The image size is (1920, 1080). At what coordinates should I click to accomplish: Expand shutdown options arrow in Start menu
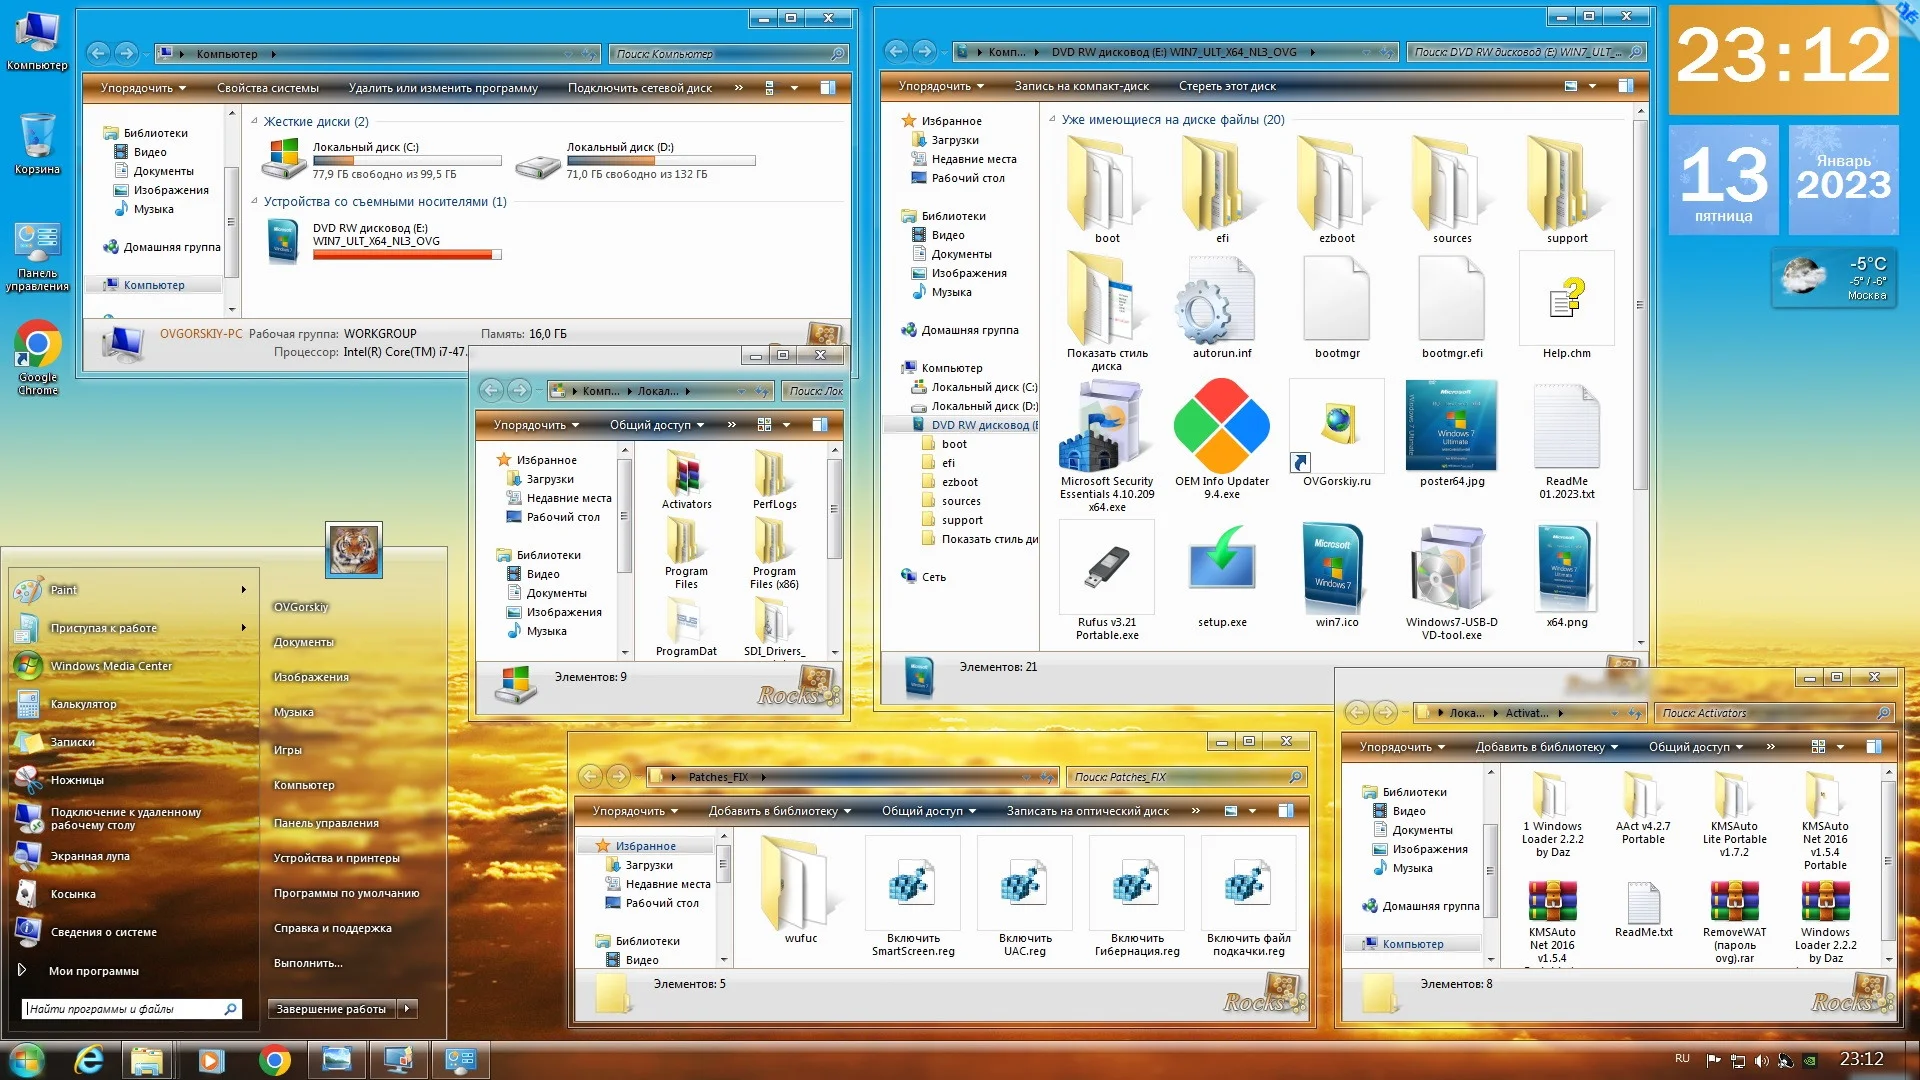pyautogui.click(x=407, y=1009)
